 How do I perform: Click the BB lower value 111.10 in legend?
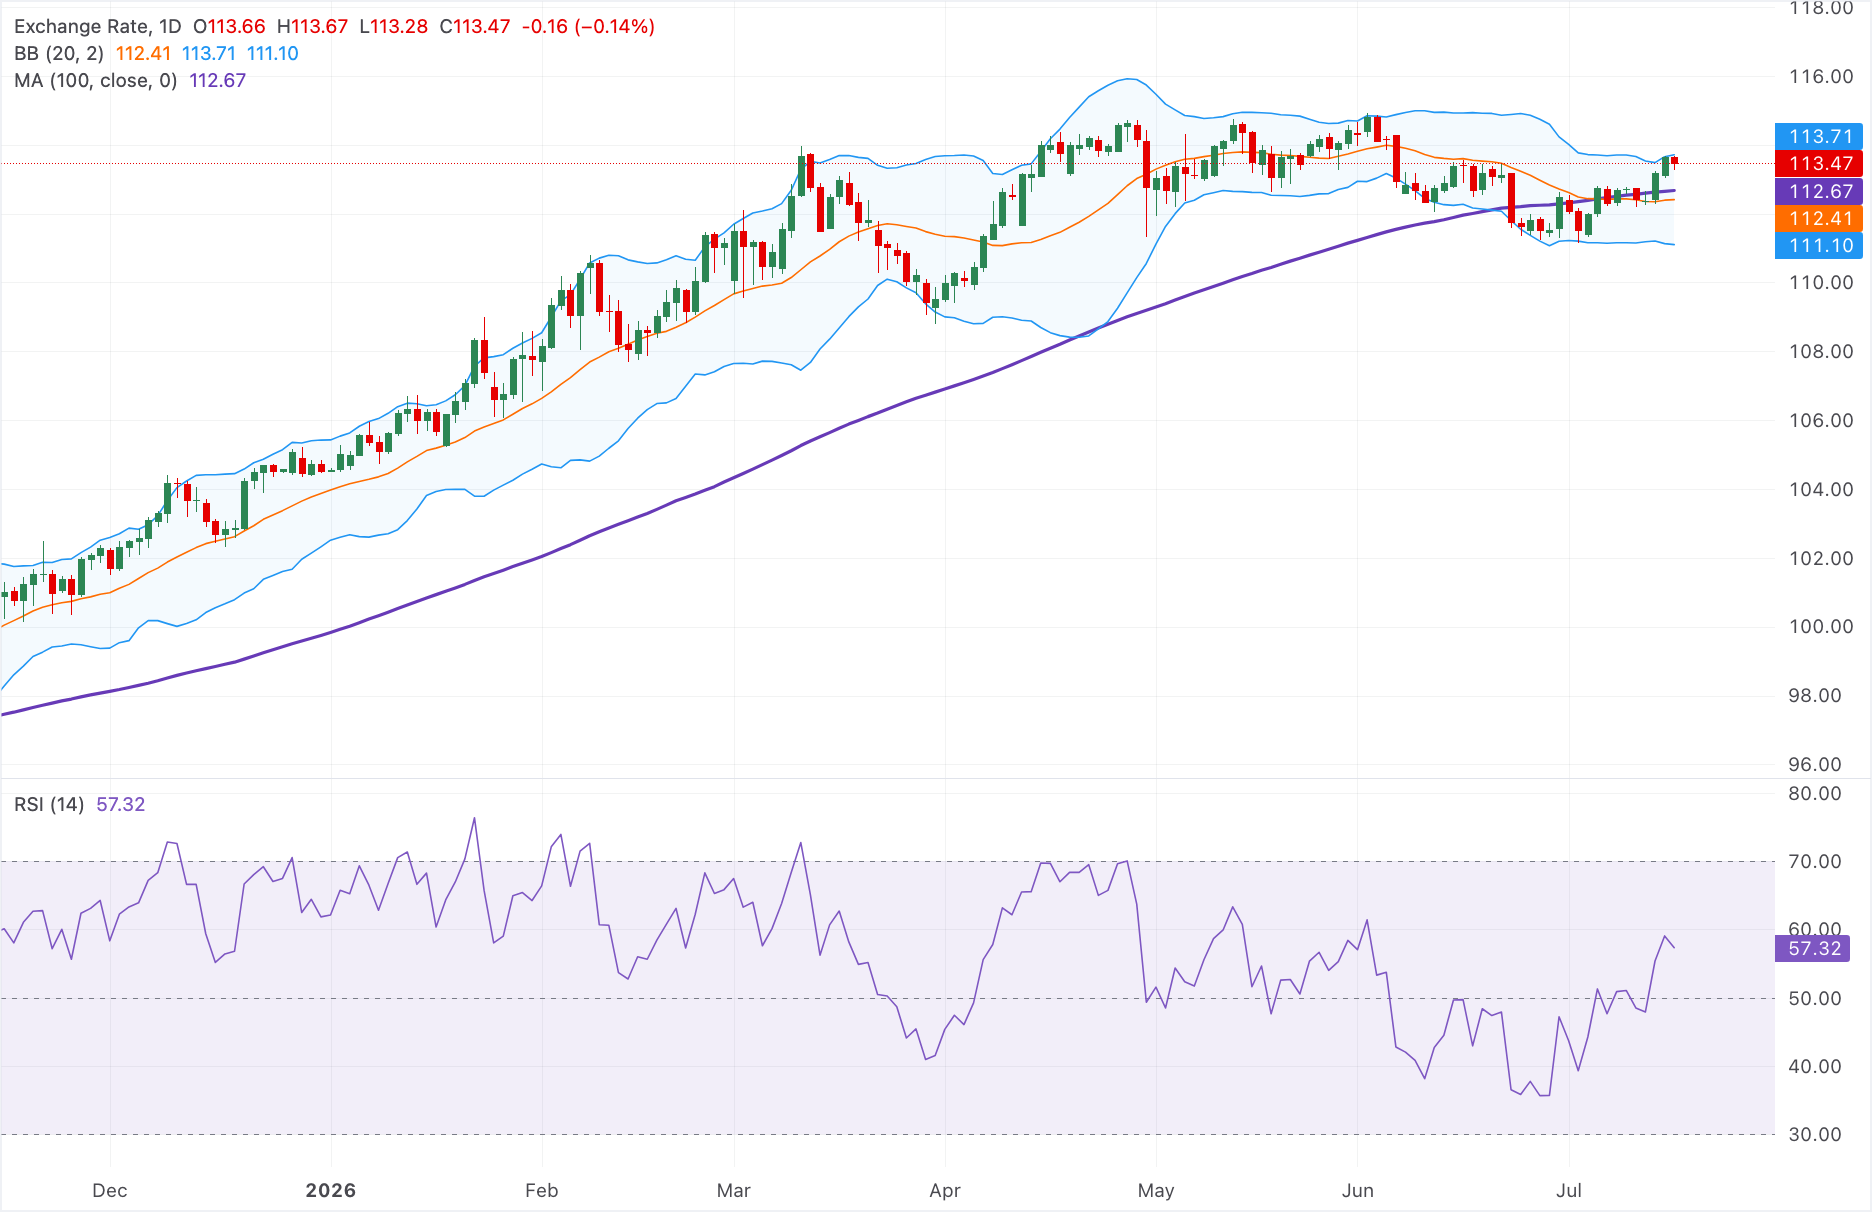coord(273,54)
